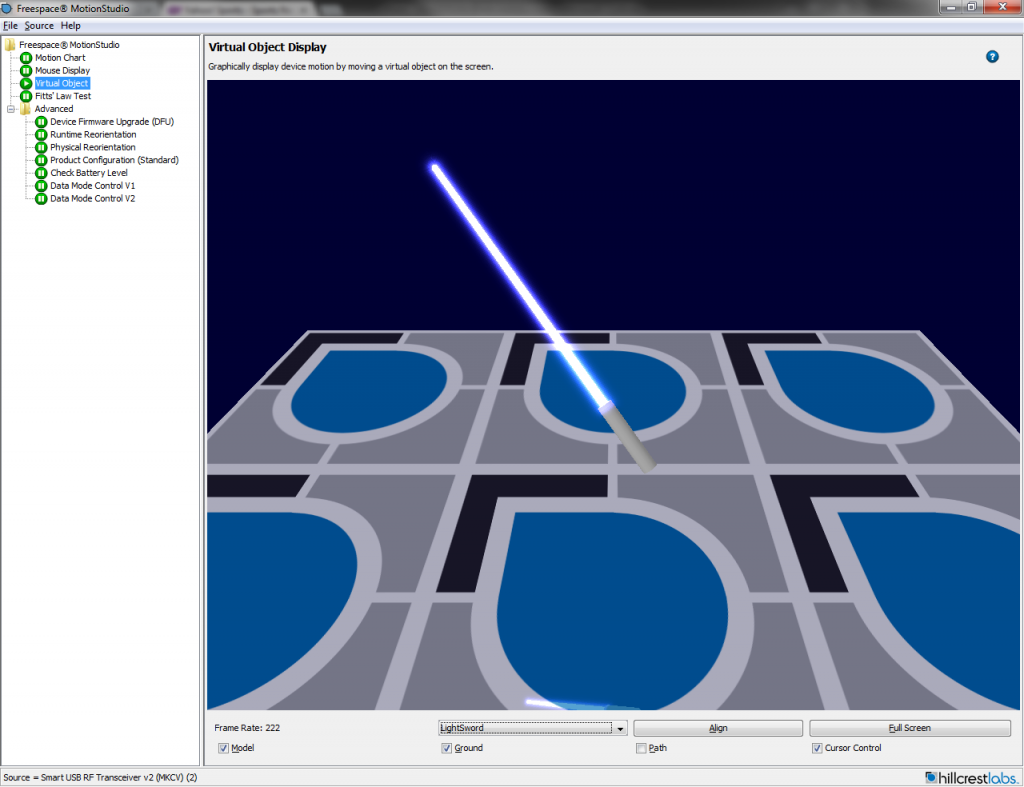Click the Data Mode Control V2 icon
The image size is (1024, 787).
pyautogui.click(x=41, y=199)
